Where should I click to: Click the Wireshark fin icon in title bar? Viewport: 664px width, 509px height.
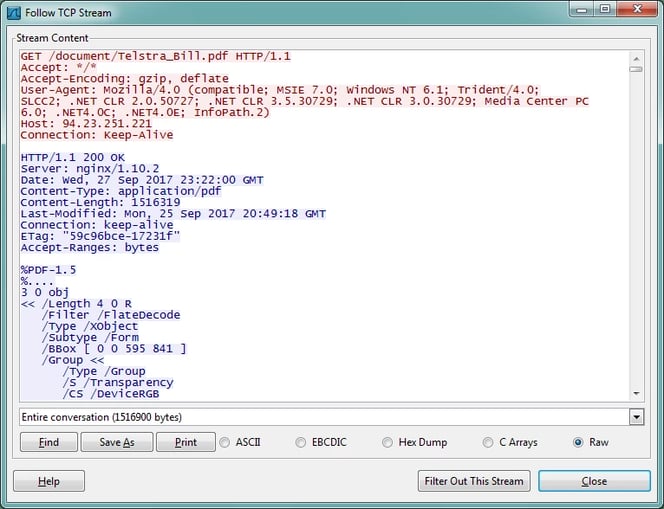coord(13,13)
